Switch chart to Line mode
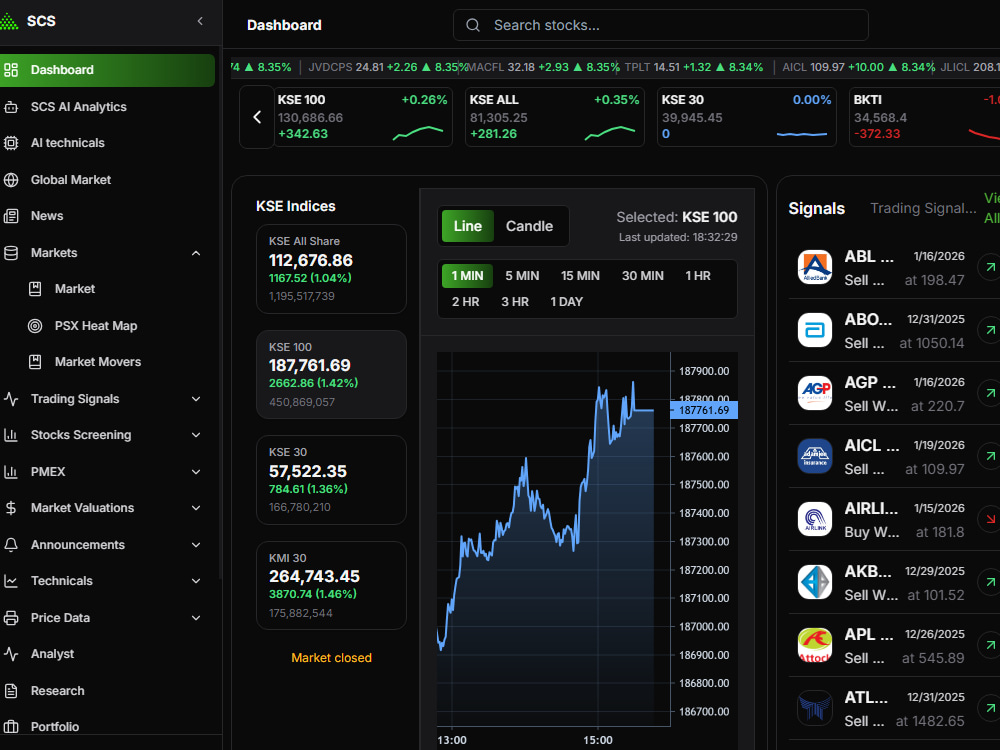Screen dimensions: 1000x750 pos(467,226)
